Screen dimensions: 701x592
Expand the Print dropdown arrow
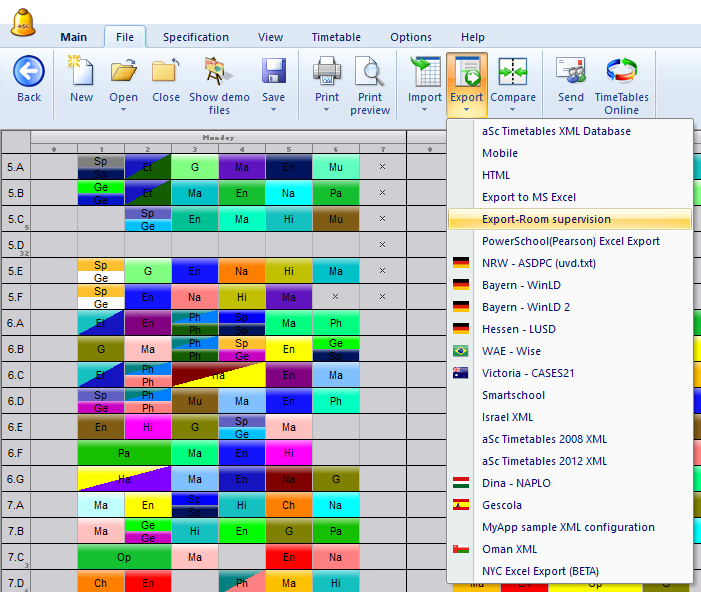(x=327, y=110)
